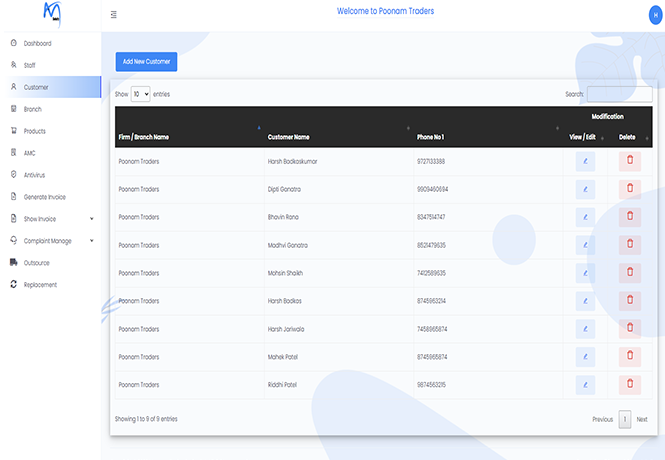
Task: Go to Staff menu item
Action: click(29, 65)
